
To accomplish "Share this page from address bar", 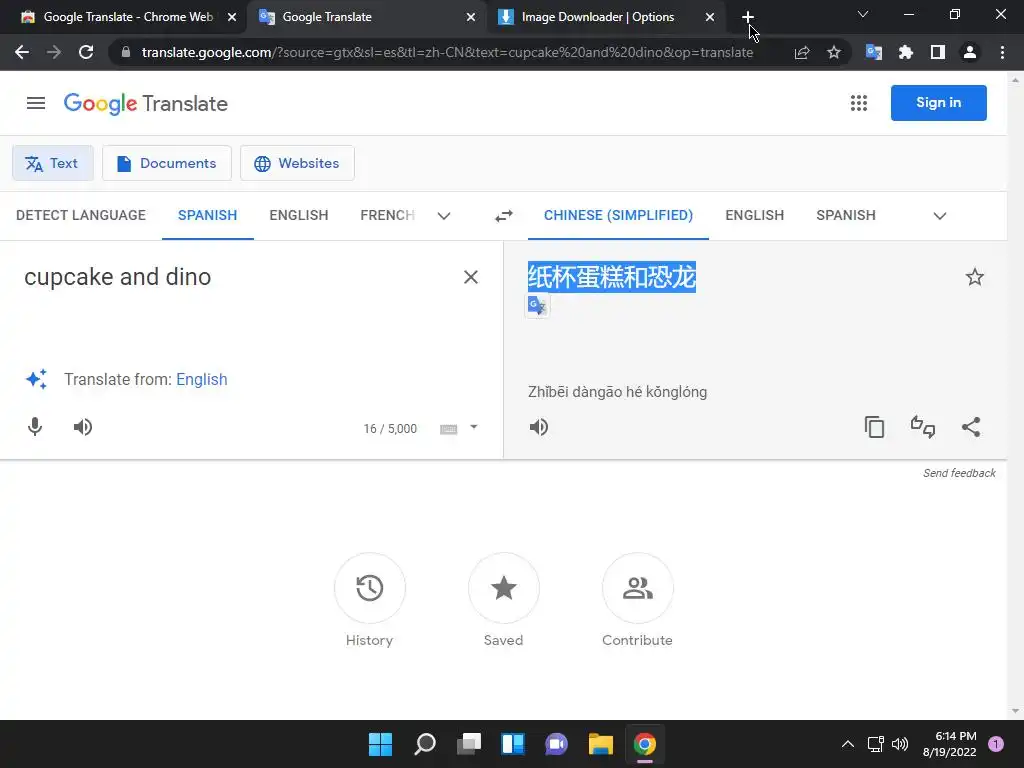I will click(802, 52).
